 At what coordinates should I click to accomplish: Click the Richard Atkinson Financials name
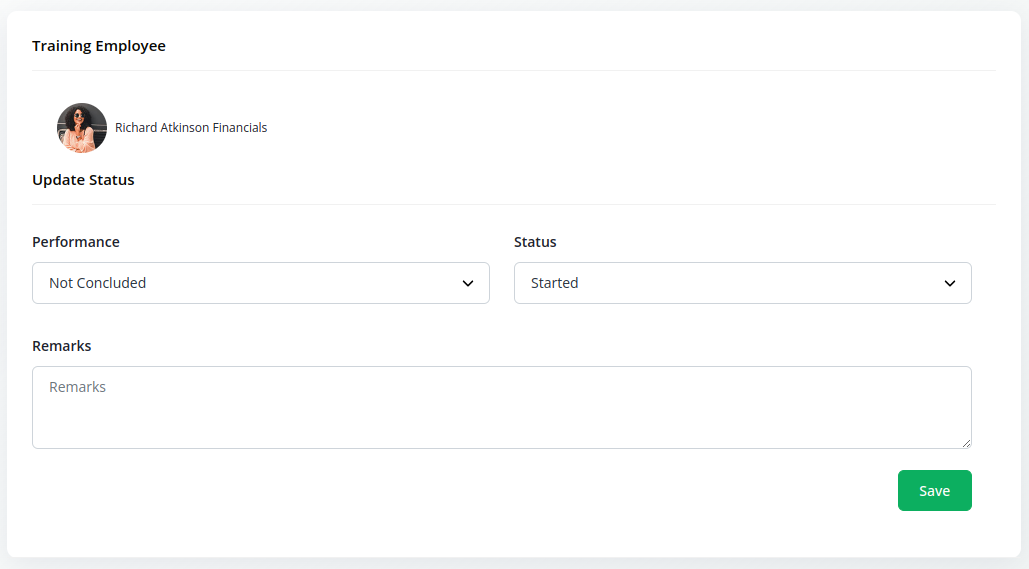[191, 128]
